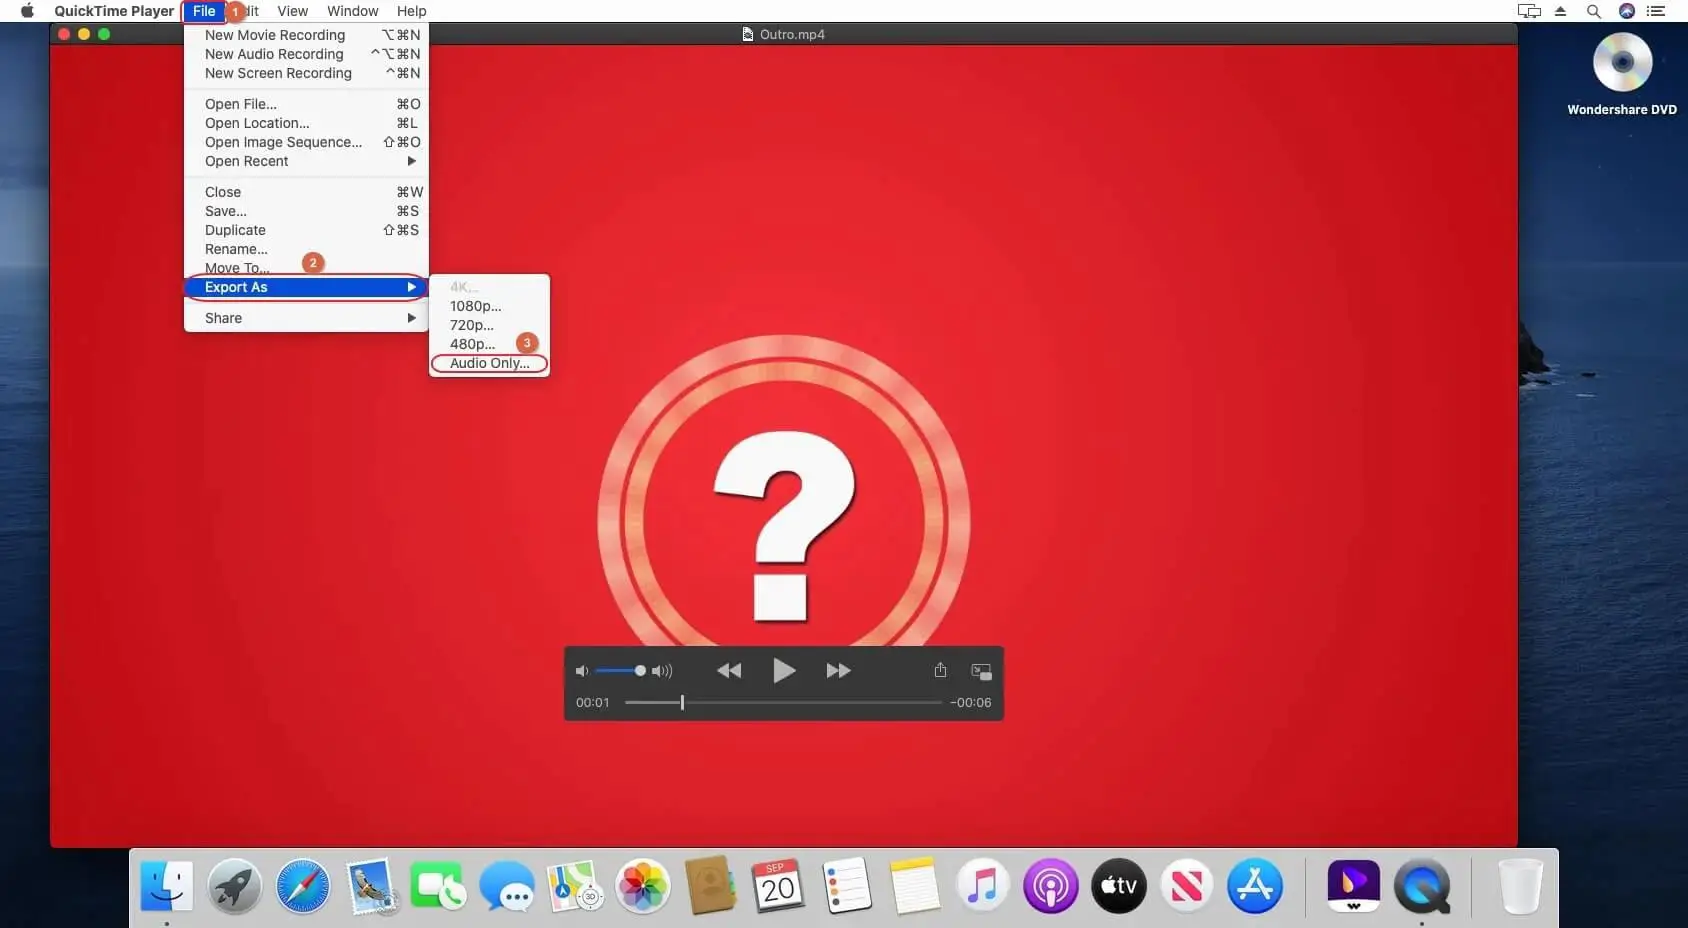The height and width of the screenshot is (928, 1688).
Task: Open Contacts from the Dock
Action: click(711, 886)
